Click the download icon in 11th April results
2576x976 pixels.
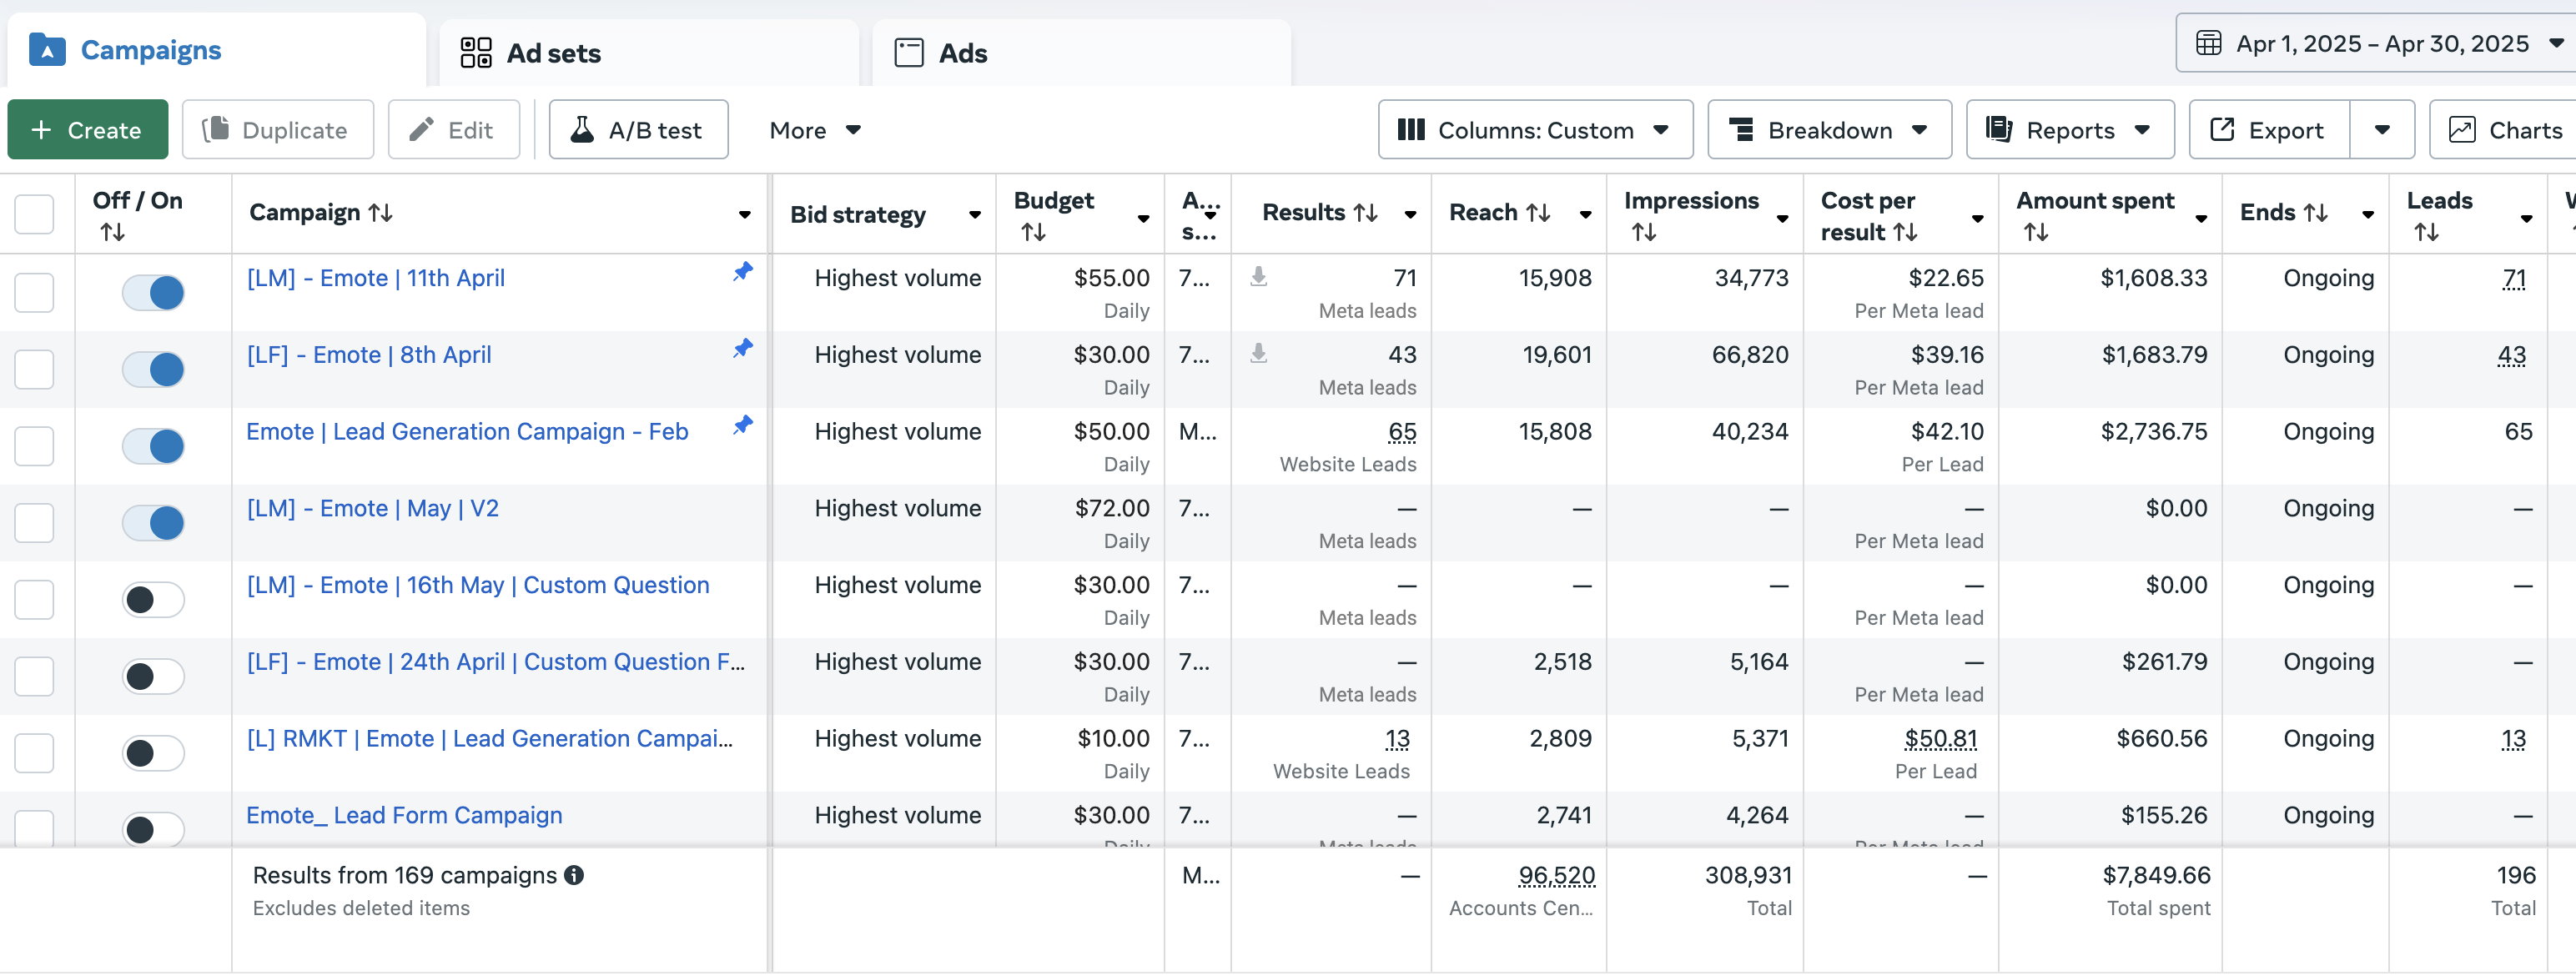1258,276
